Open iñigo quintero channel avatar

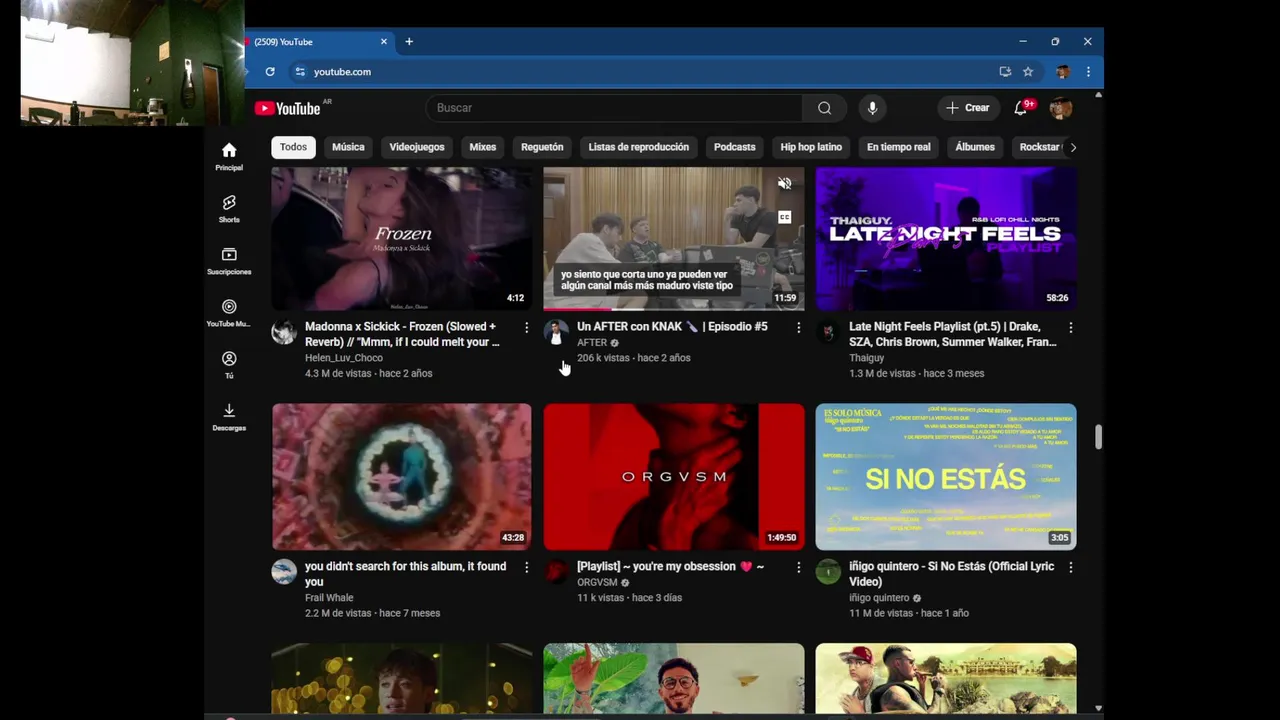tap(828, 572)
